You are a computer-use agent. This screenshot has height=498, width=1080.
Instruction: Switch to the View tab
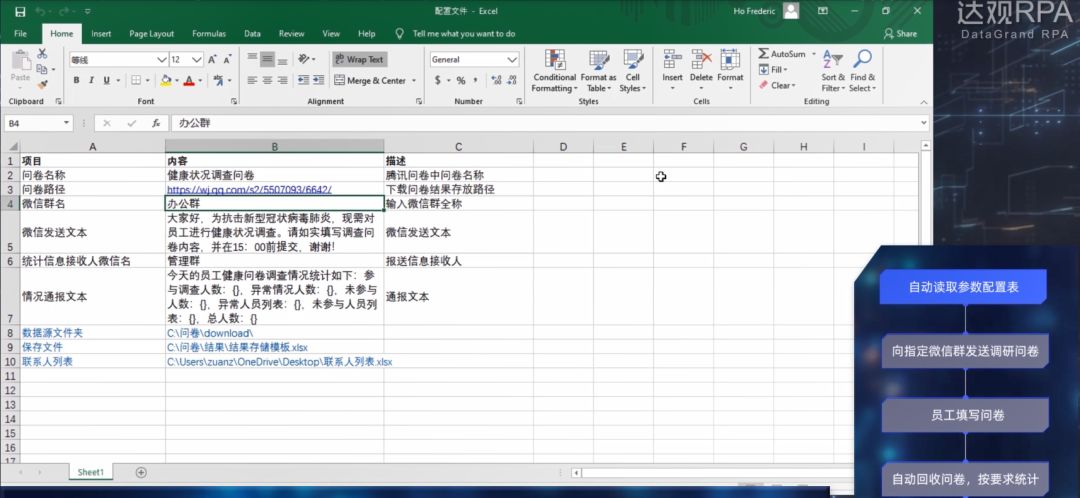pyautogui.click(x=331, y=34)
